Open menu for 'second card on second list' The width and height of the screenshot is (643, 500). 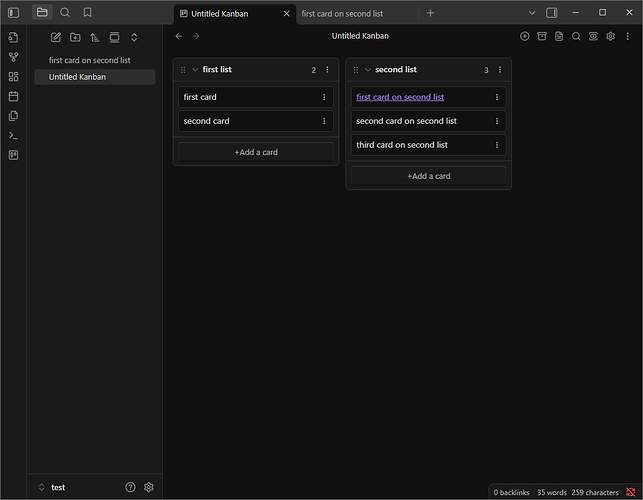[x=497, y=121]
